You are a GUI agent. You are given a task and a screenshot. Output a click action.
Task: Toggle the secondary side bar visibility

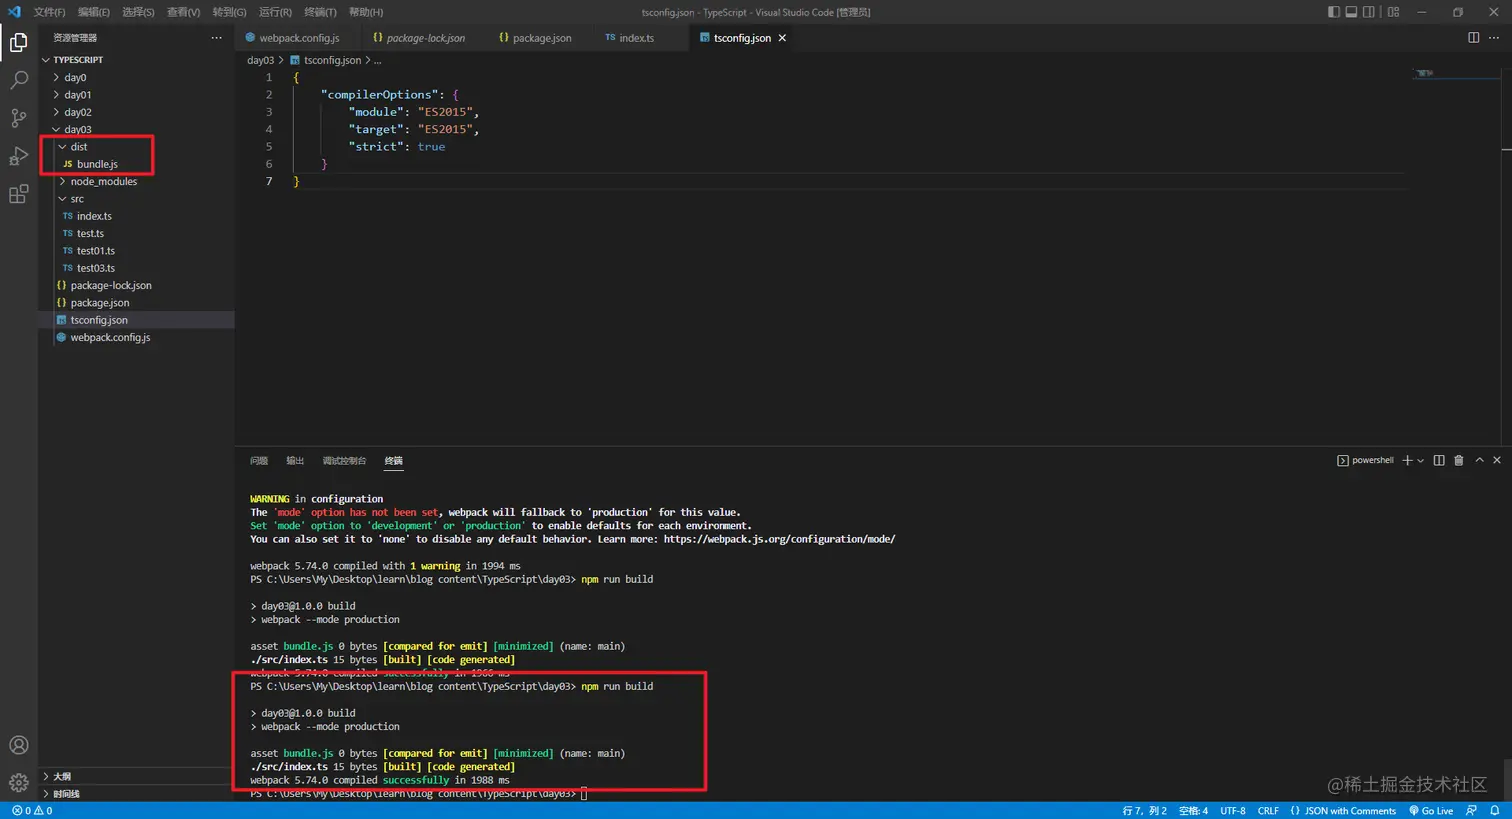click(x=1369, y=12)
